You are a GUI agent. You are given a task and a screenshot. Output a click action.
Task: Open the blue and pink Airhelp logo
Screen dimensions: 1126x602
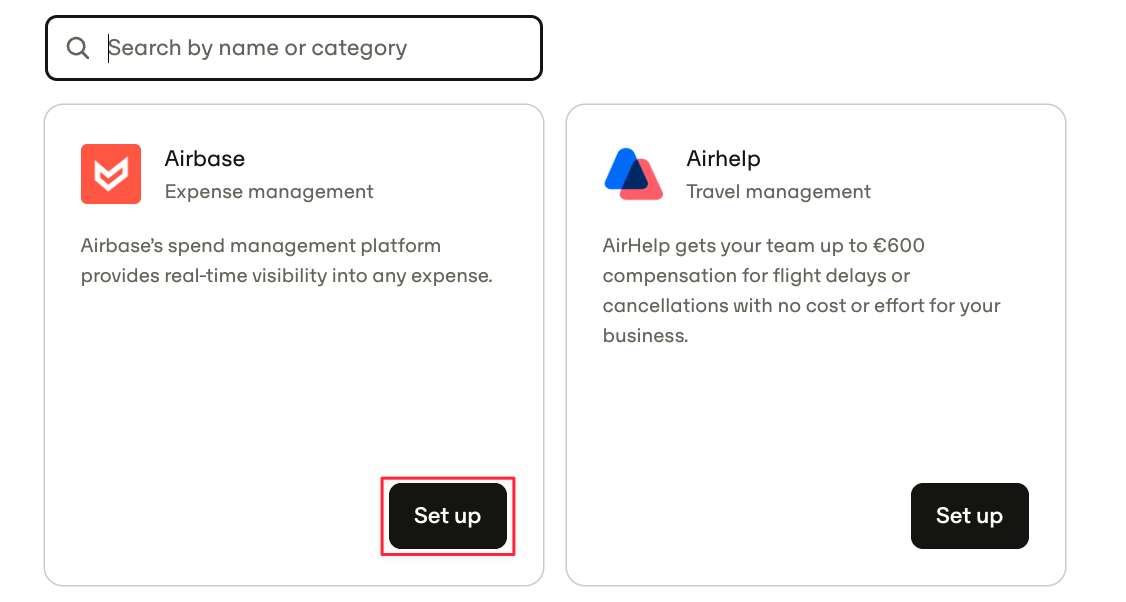633,174
